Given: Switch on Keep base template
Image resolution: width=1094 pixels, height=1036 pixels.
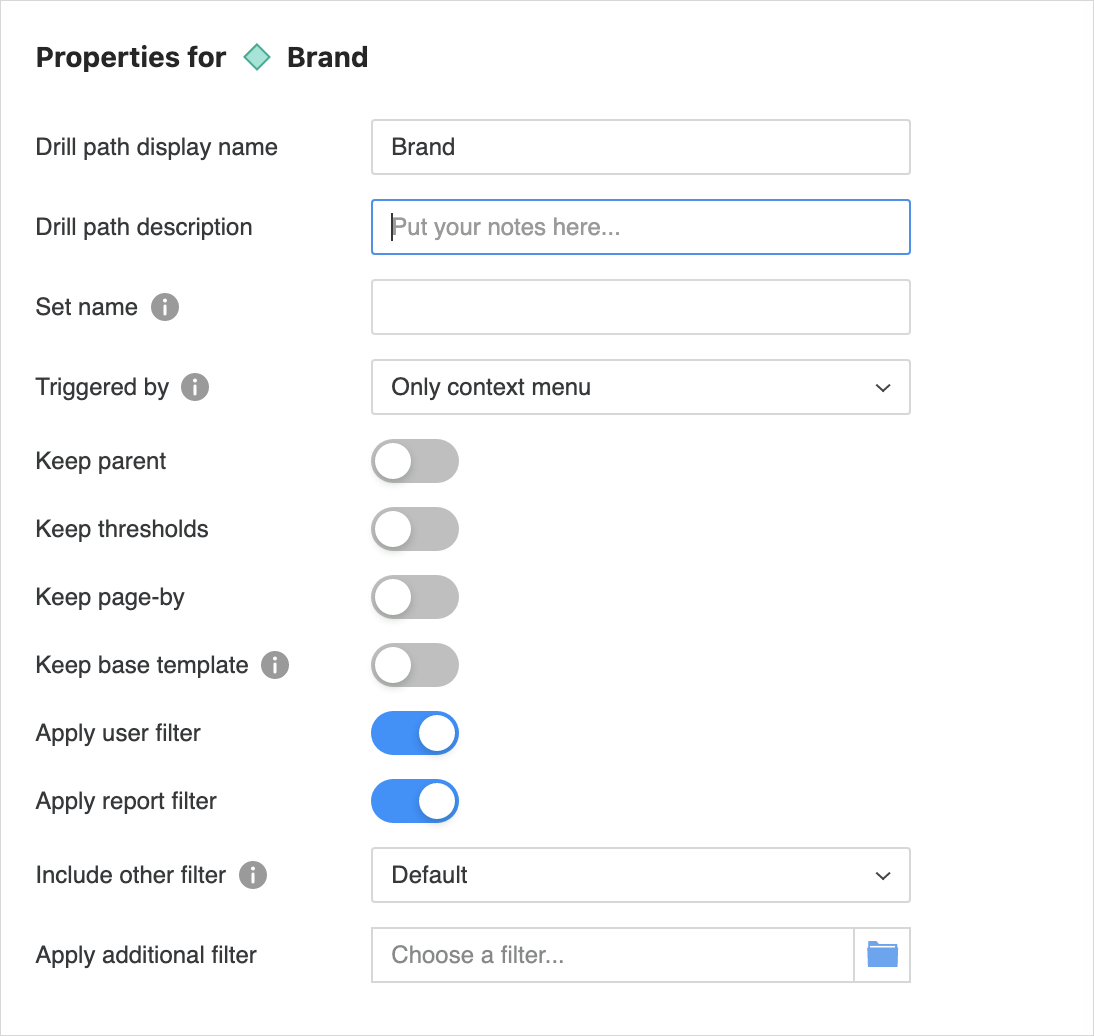Looking at the screenshot, I should point(414,665).
